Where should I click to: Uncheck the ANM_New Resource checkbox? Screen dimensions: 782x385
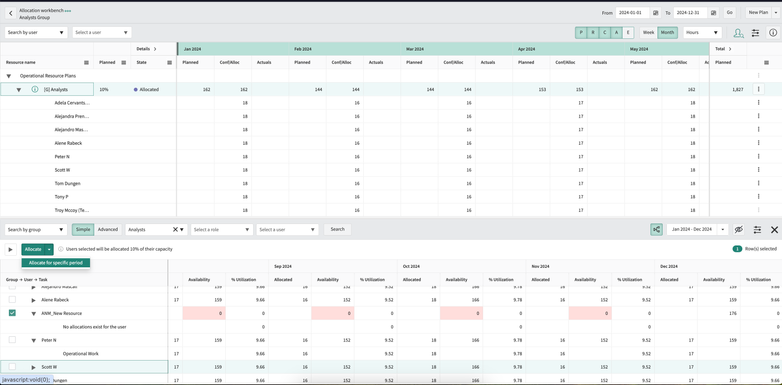(12, 313)
